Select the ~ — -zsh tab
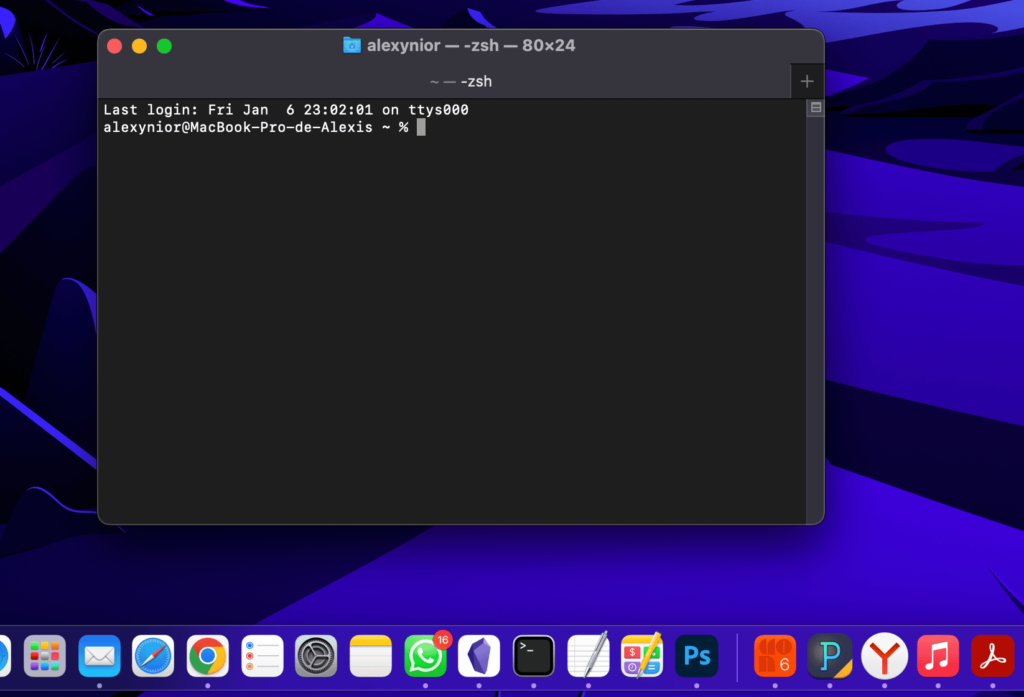Screen dimensions: 1024x697 pyautogui.click(x=460, y=81)
